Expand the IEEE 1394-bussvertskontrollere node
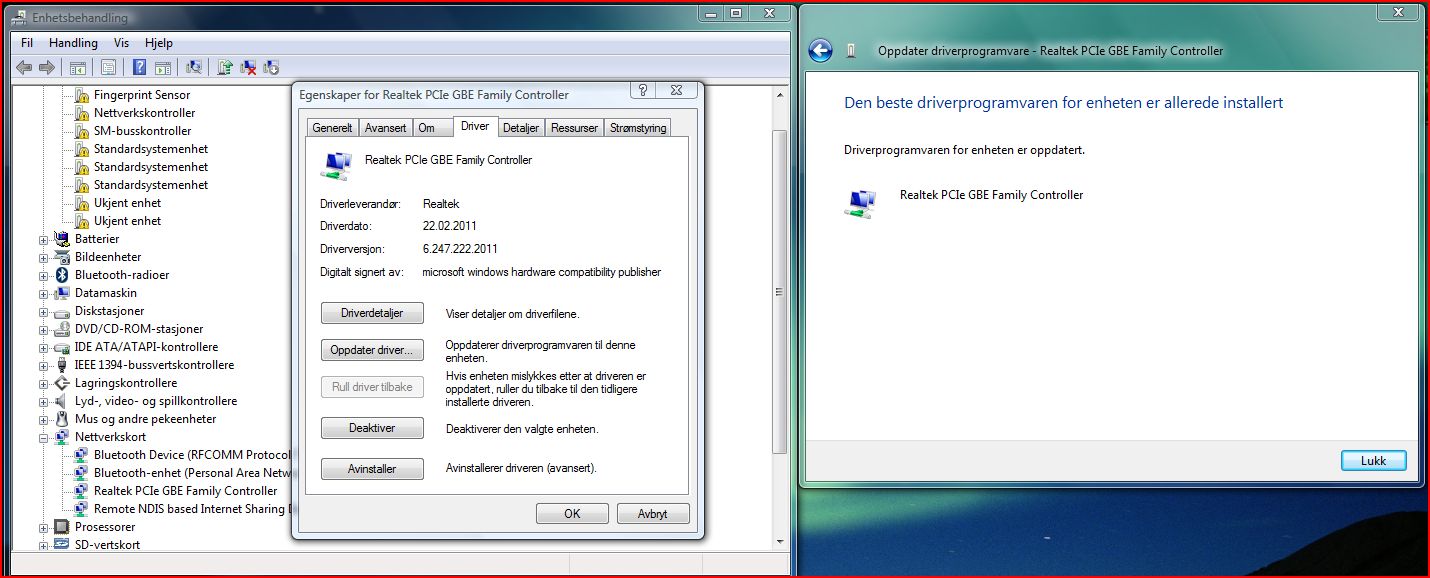This screenshot has height=578, width=1430. pos(43,366)
